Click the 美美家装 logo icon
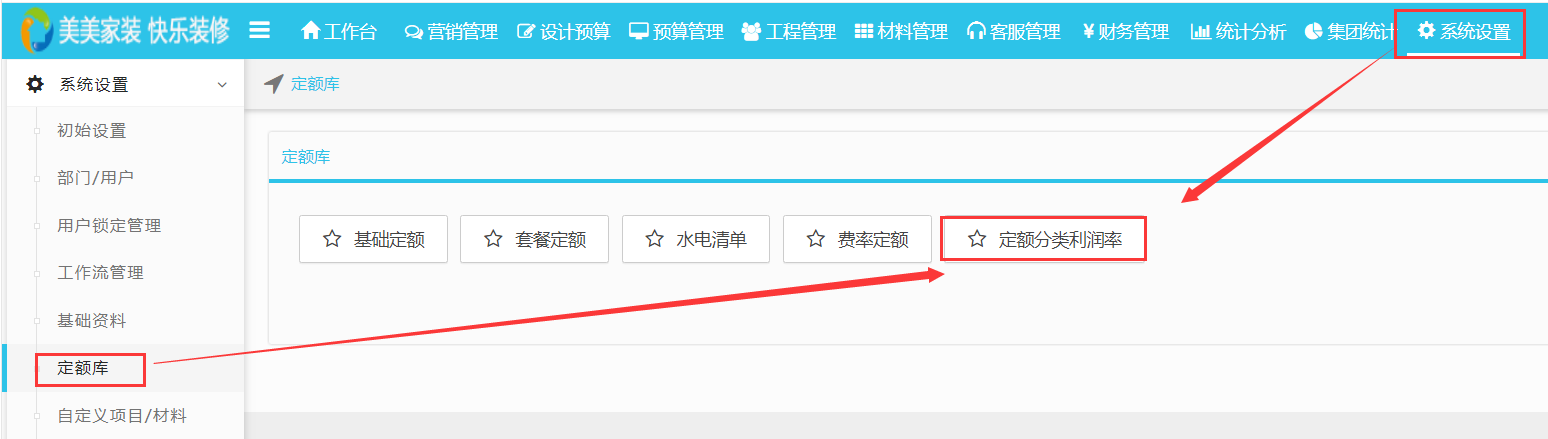Screen dimensions: 1548x439 pyautogui.click(x=37, y=31)
